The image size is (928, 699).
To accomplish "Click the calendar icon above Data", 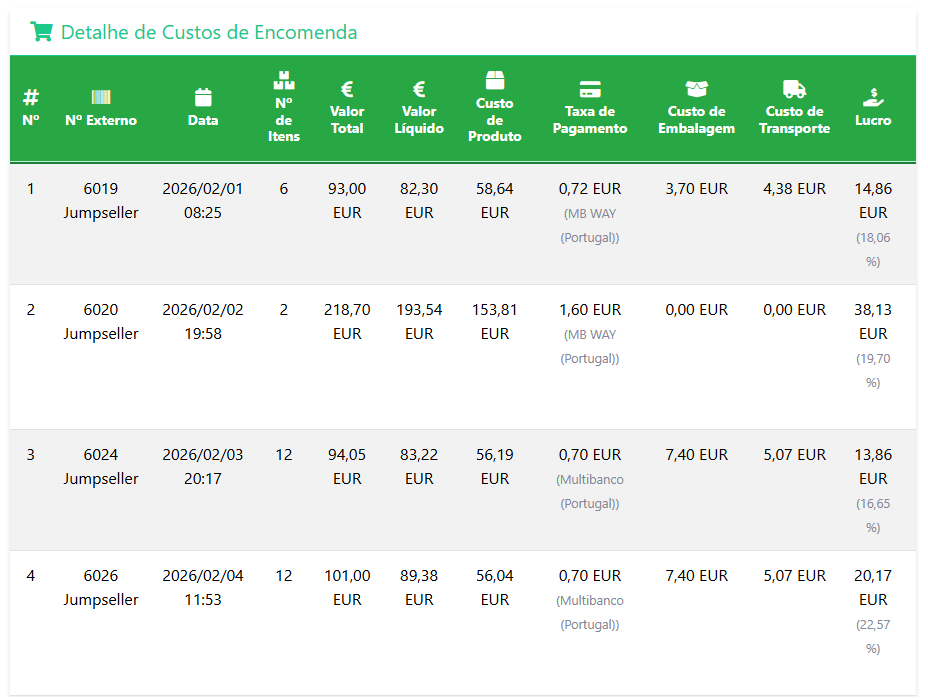I will [x=203, y=97].
